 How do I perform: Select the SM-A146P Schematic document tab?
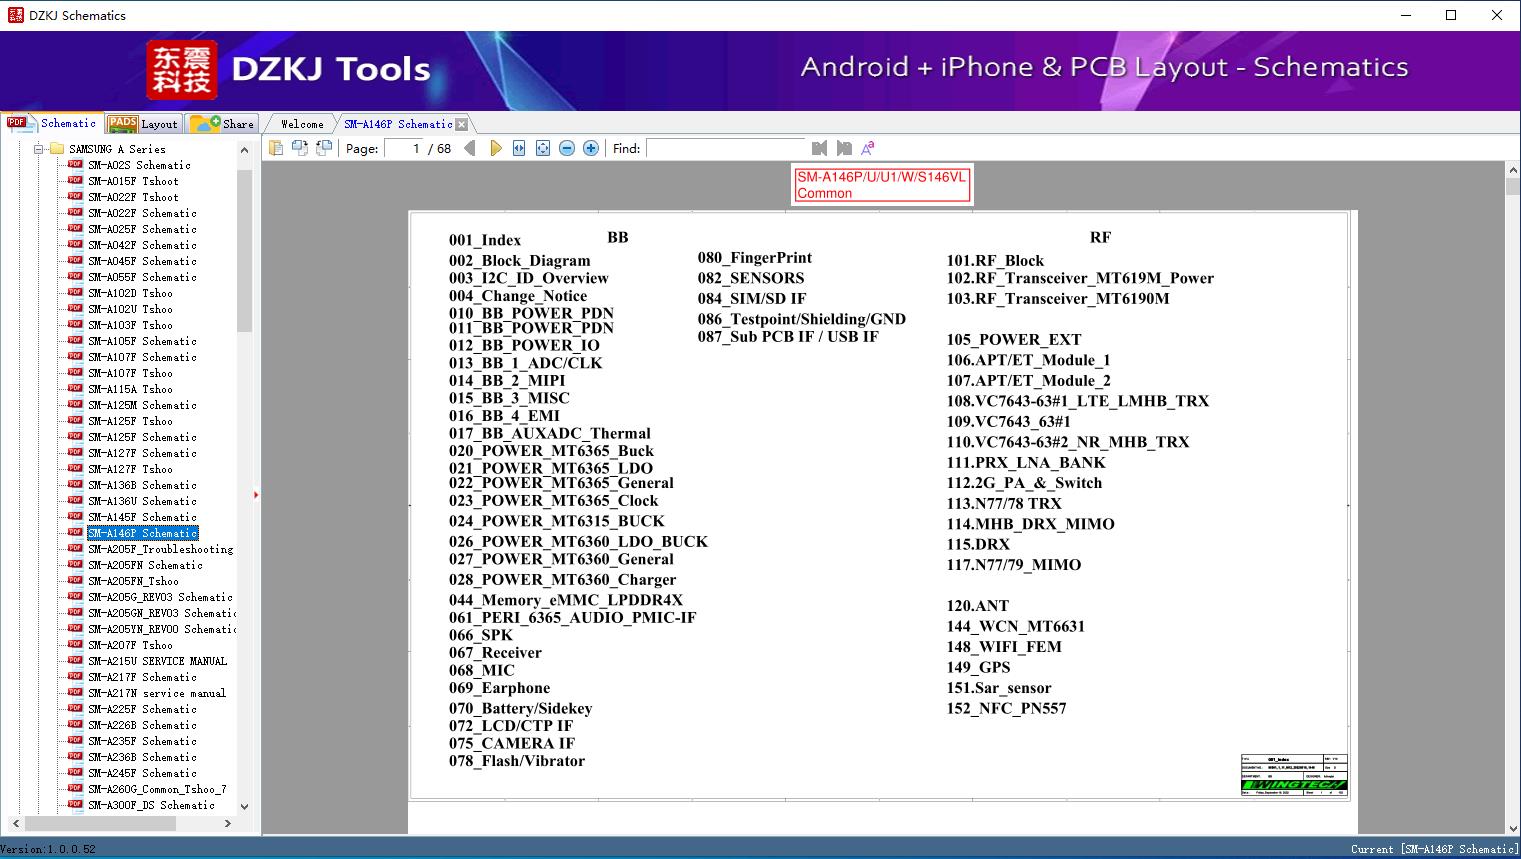tap(398, 124)
